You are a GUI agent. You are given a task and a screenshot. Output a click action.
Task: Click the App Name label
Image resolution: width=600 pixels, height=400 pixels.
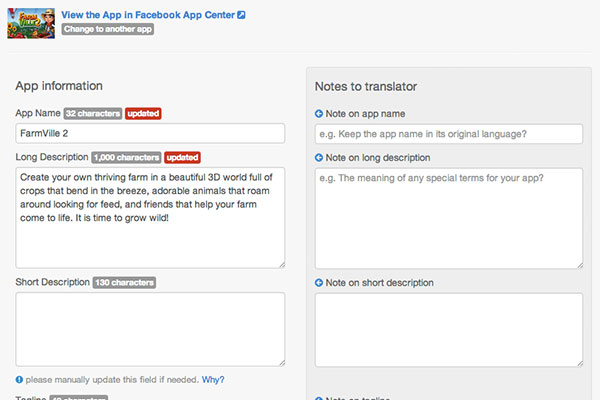[x=38, y=113]
